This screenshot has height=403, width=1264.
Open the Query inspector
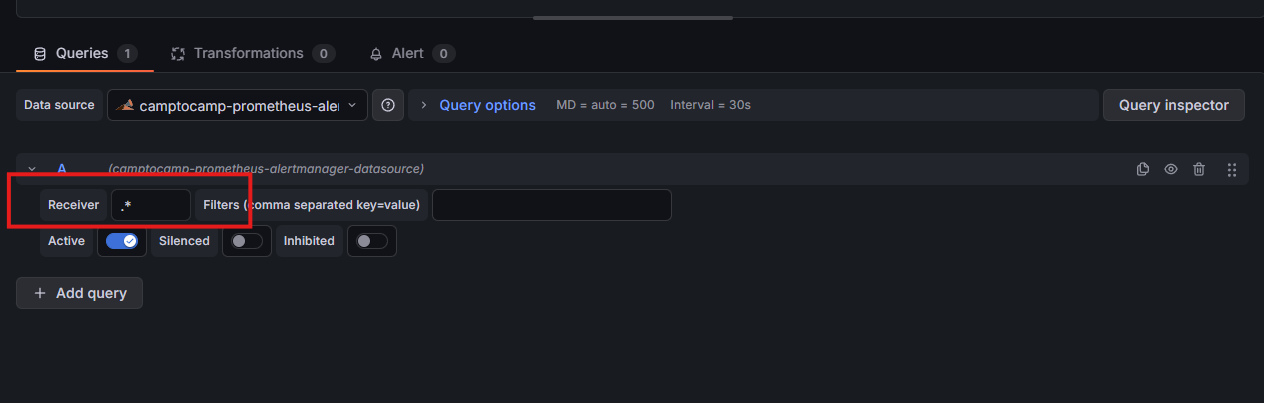1173,105
